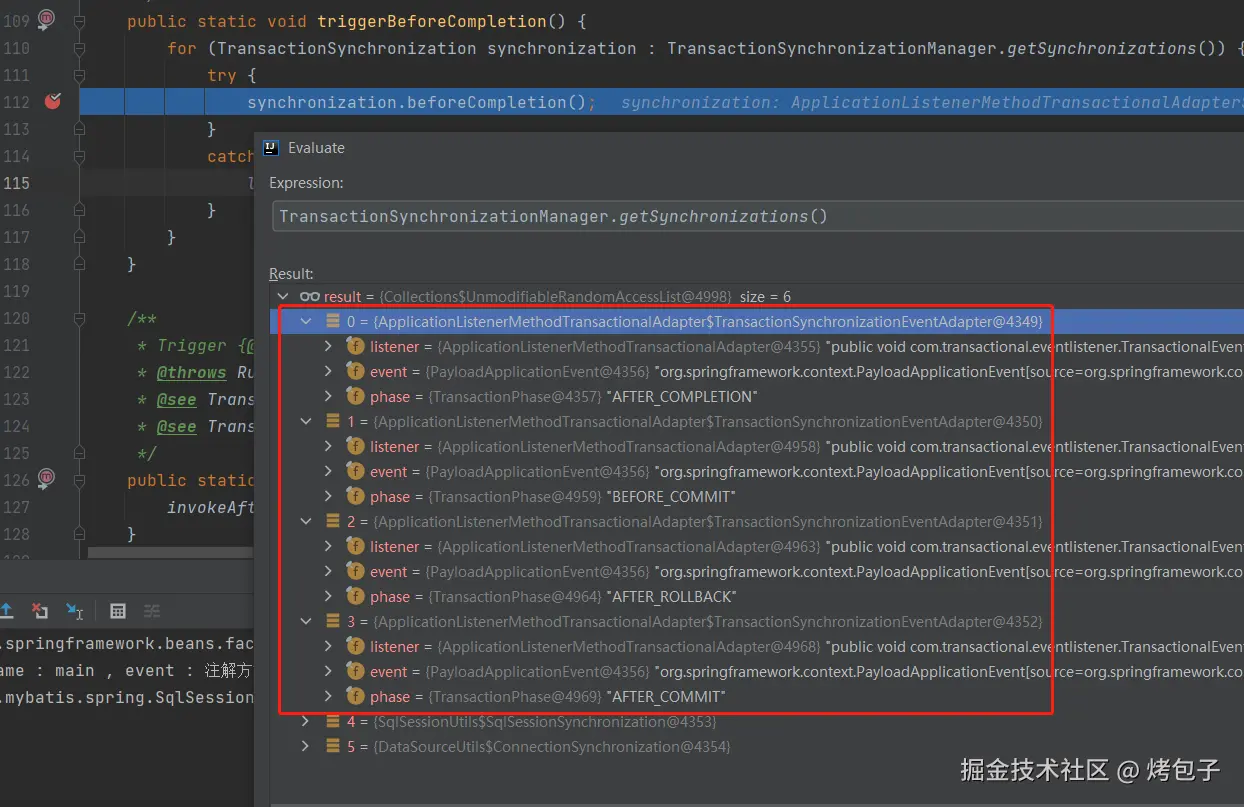Screen dimensions: 1244x807
Task: Click the Expression input field
Action: point(758,216)
